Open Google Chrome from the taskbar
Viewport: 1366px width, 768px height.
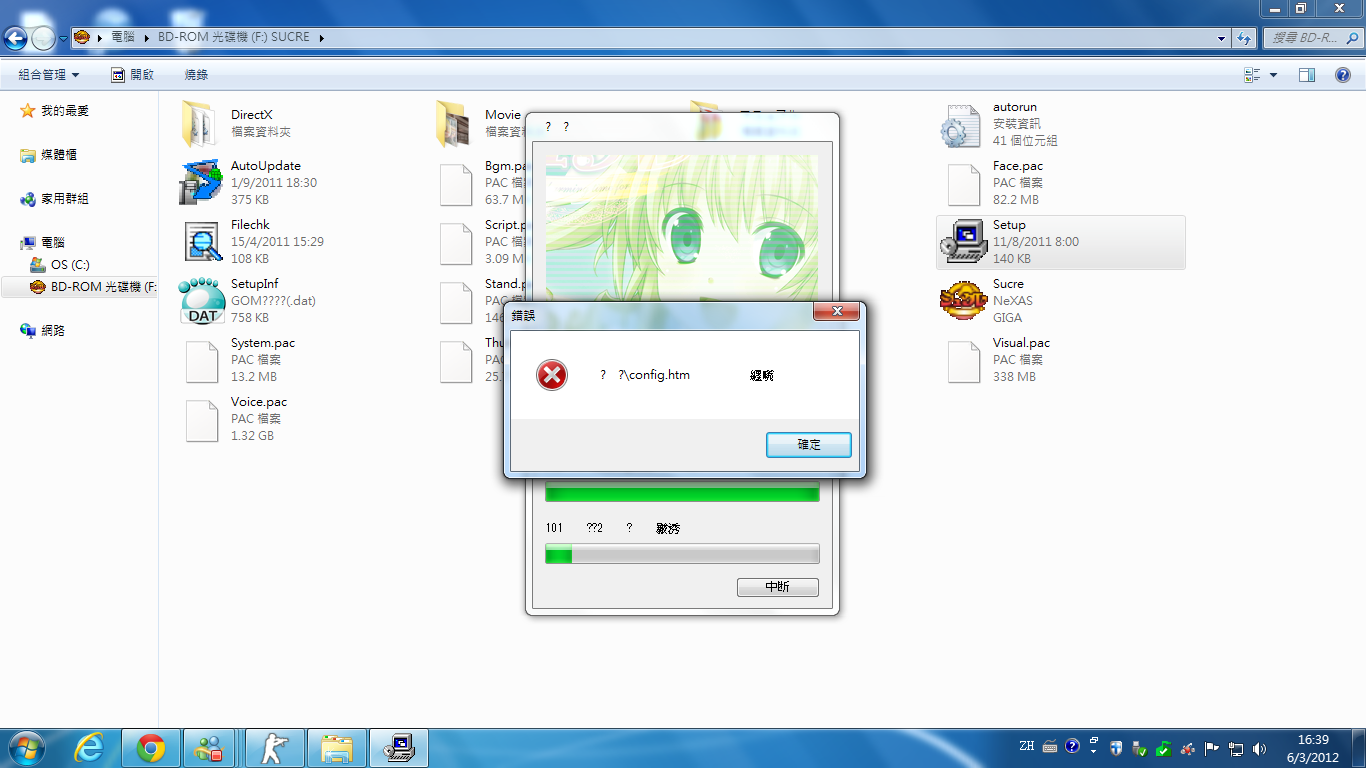[x=151, y=748]
